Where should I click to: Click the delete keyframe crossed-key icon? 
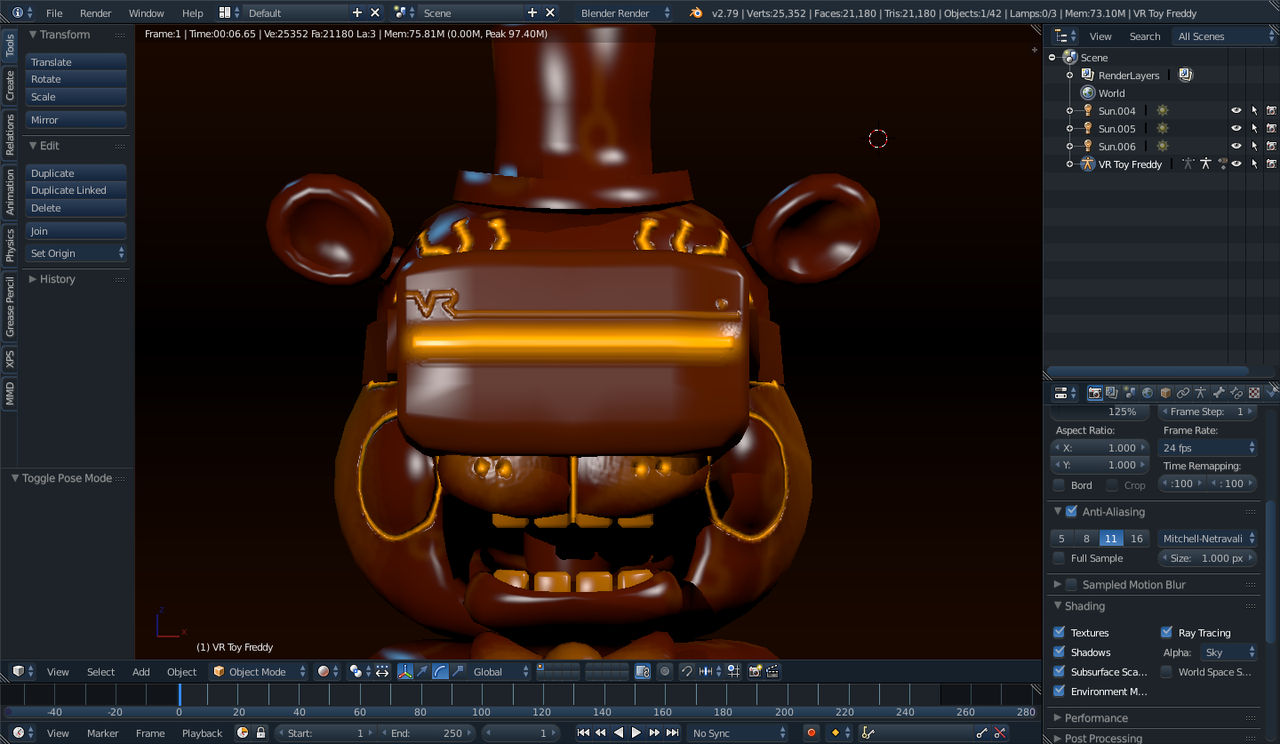pyautogui.click(x=1000, y=733)
